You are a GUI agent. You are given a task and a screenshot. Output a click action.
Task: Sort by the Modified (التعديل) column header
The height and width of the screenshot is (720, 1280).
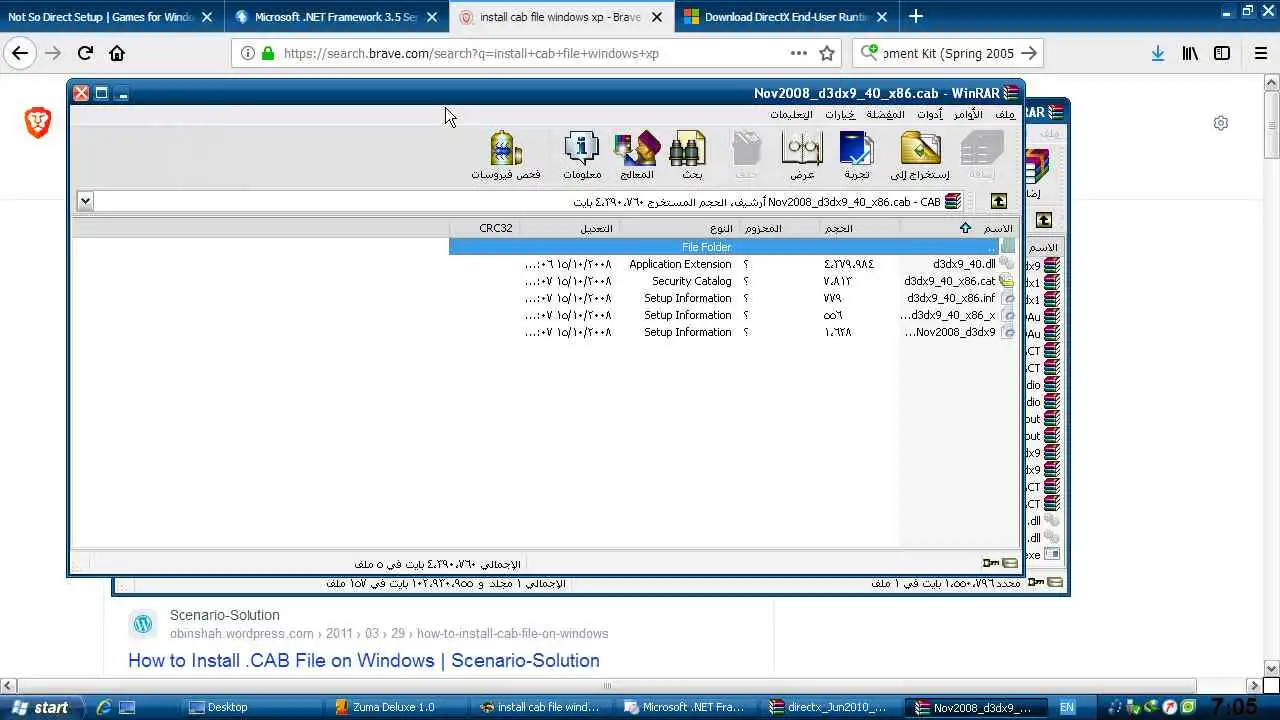pos(570,228)
